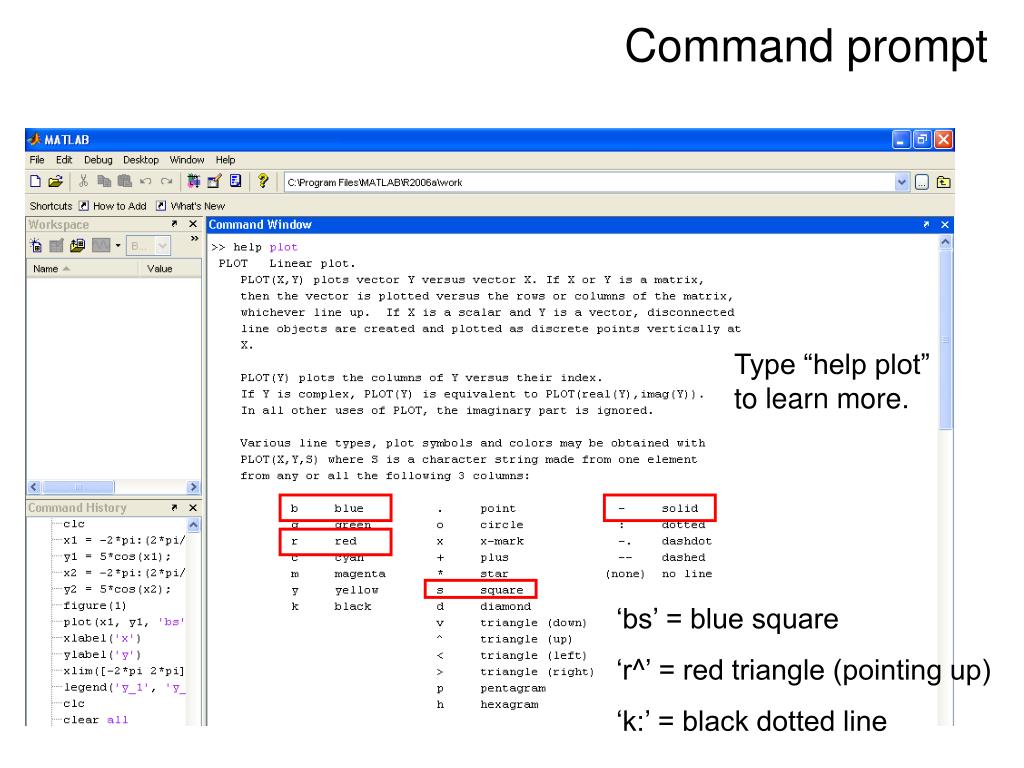
Task: Select 'legend(' entry in Command History
Action: coord(124,687)
